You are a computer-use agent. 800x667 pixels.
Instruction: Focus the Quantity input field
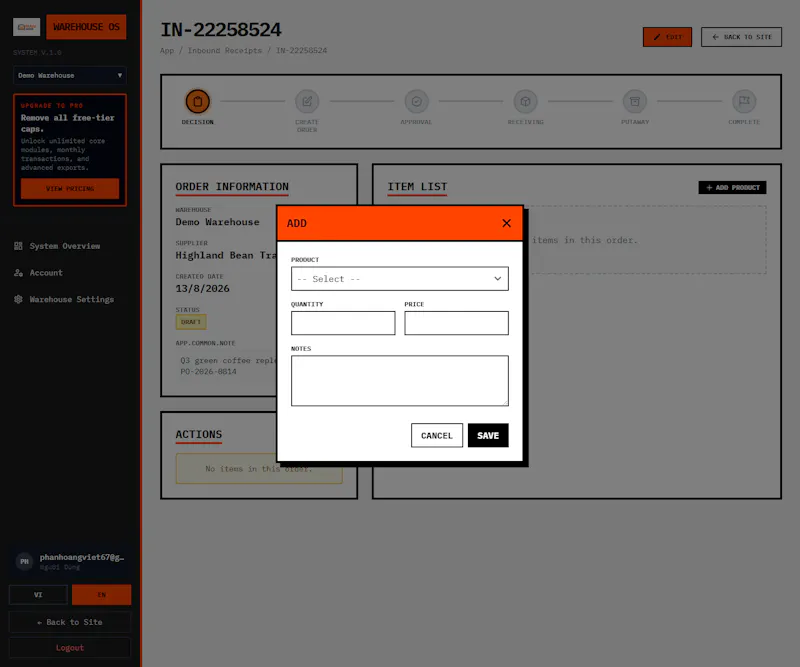[343, 323]
